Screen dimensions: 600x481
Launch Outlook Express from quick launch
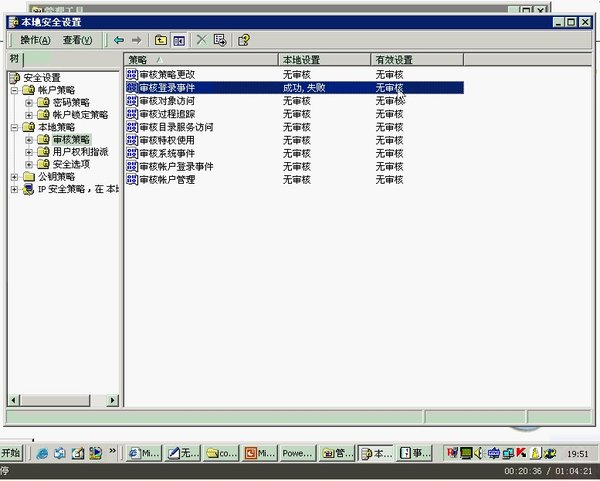pos(60,453)
